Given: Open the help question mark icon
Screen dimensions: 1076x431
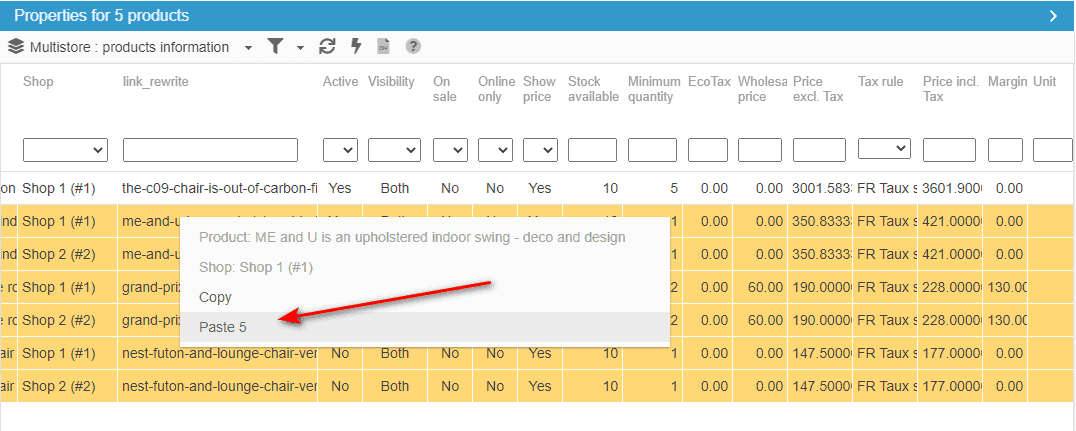Looking at the screenshot, I should pyautogui.click(x=412, y=47).
